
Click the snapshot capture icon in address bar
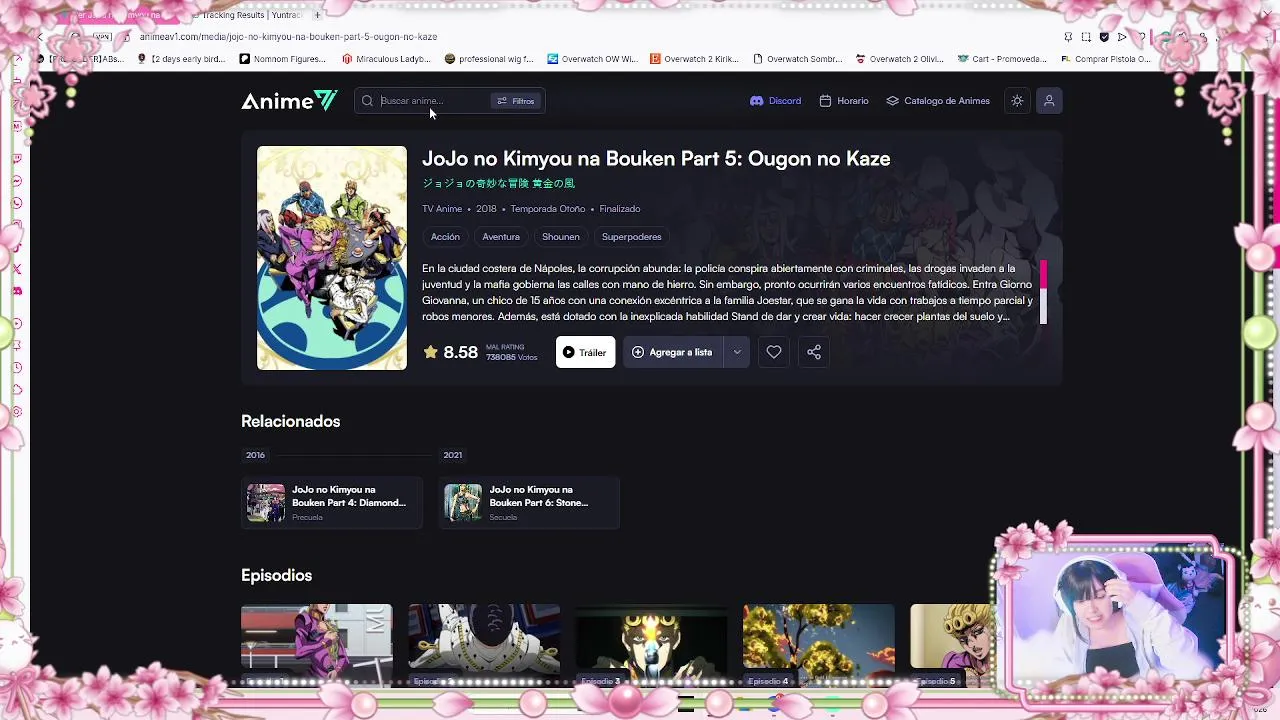tap(1086, 37)
